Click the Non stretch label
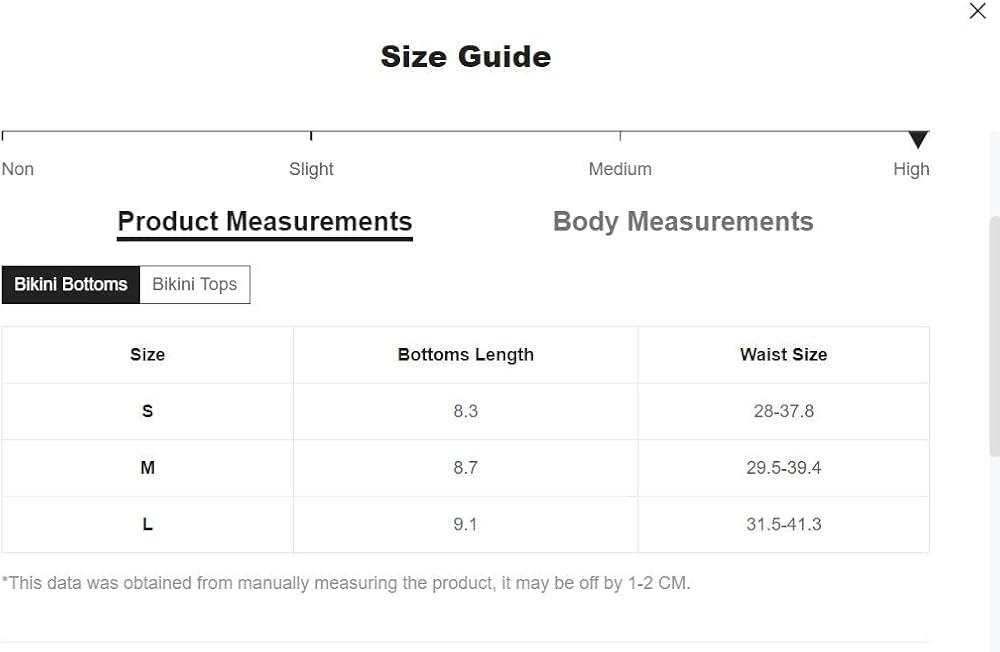 pos(18,169)
